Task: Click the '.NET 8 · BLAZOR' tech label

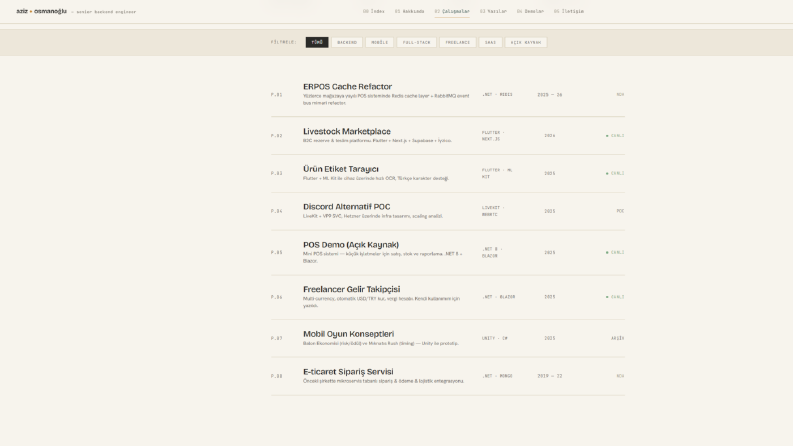Action: click(492, 252)
